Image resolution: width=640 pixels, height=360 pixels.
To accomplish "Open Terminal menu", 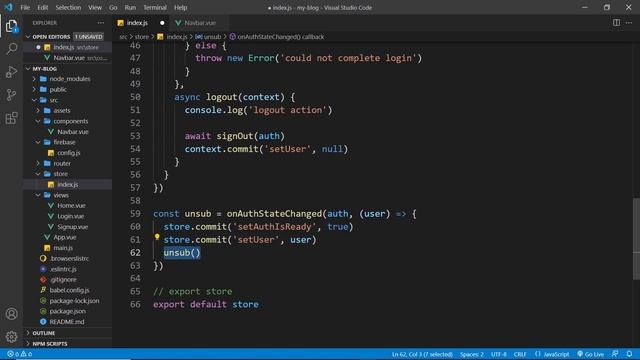I will [x=155, y=7].
